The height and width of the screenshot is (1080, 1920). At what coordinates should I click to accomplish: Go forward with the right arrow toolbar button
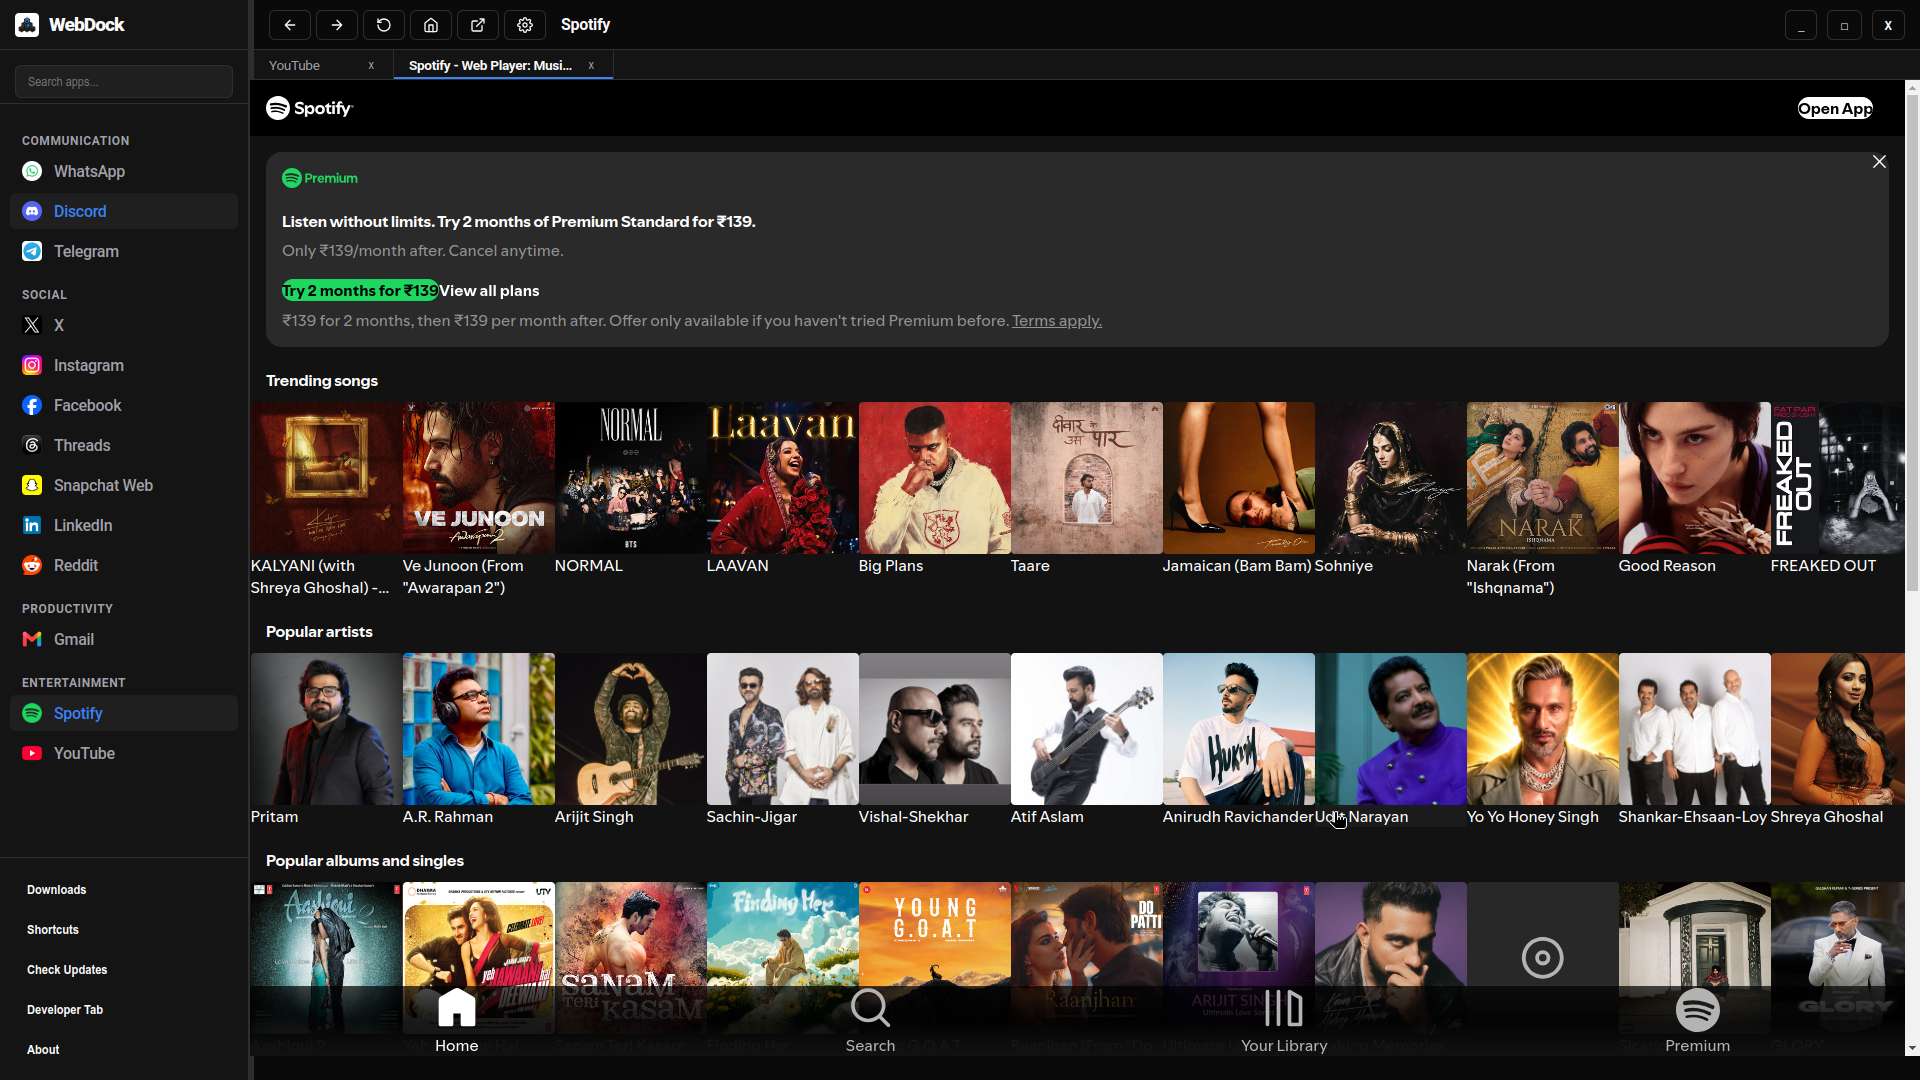coord(337,25)
